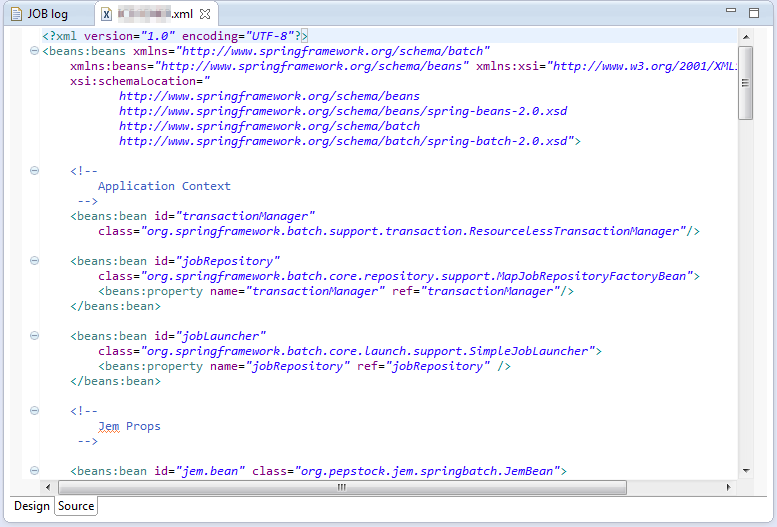777x527 pixels.
Task: Click the JemBean class value
Action: tap(427, 471)
